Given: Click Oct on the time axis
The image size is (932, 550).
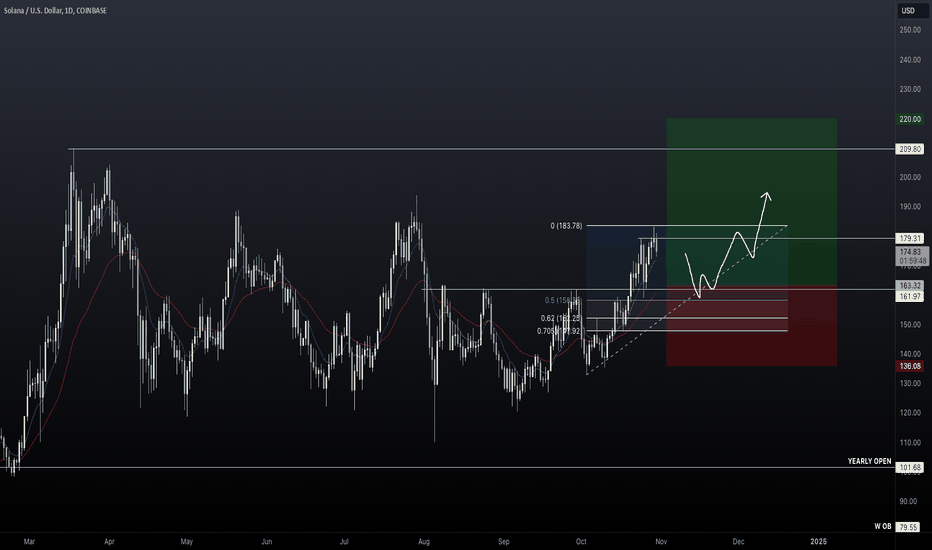Looking at the screenshot, I should [581, 542].
